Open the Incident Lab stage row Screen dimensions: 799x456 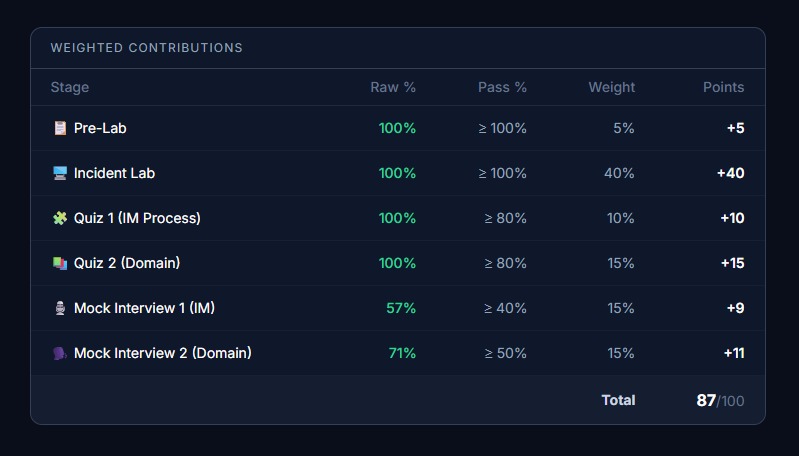pos(398,173)
